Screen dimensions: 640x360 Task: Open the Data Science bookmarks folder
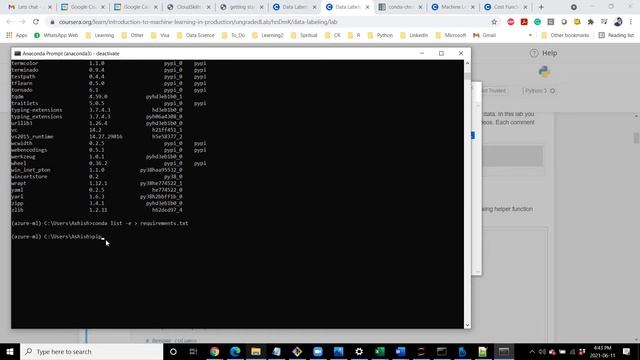pos(196,36)
